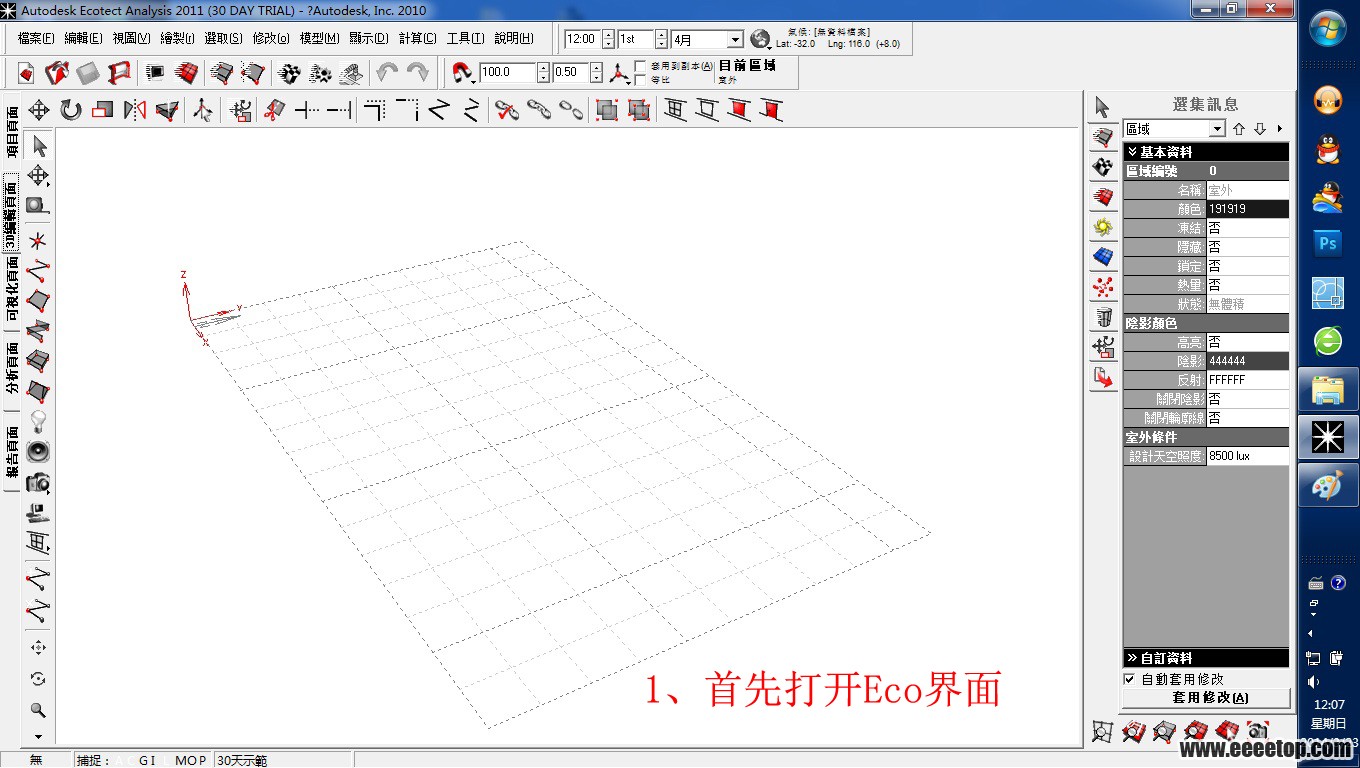This screenshot has width=1360, height=768.
Task: Increase the 100.0 snap value stepper
Action: (x=543, y=67)
